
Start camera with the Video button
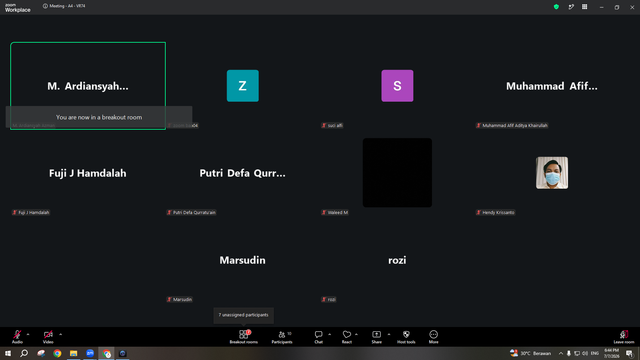point(48,337)
